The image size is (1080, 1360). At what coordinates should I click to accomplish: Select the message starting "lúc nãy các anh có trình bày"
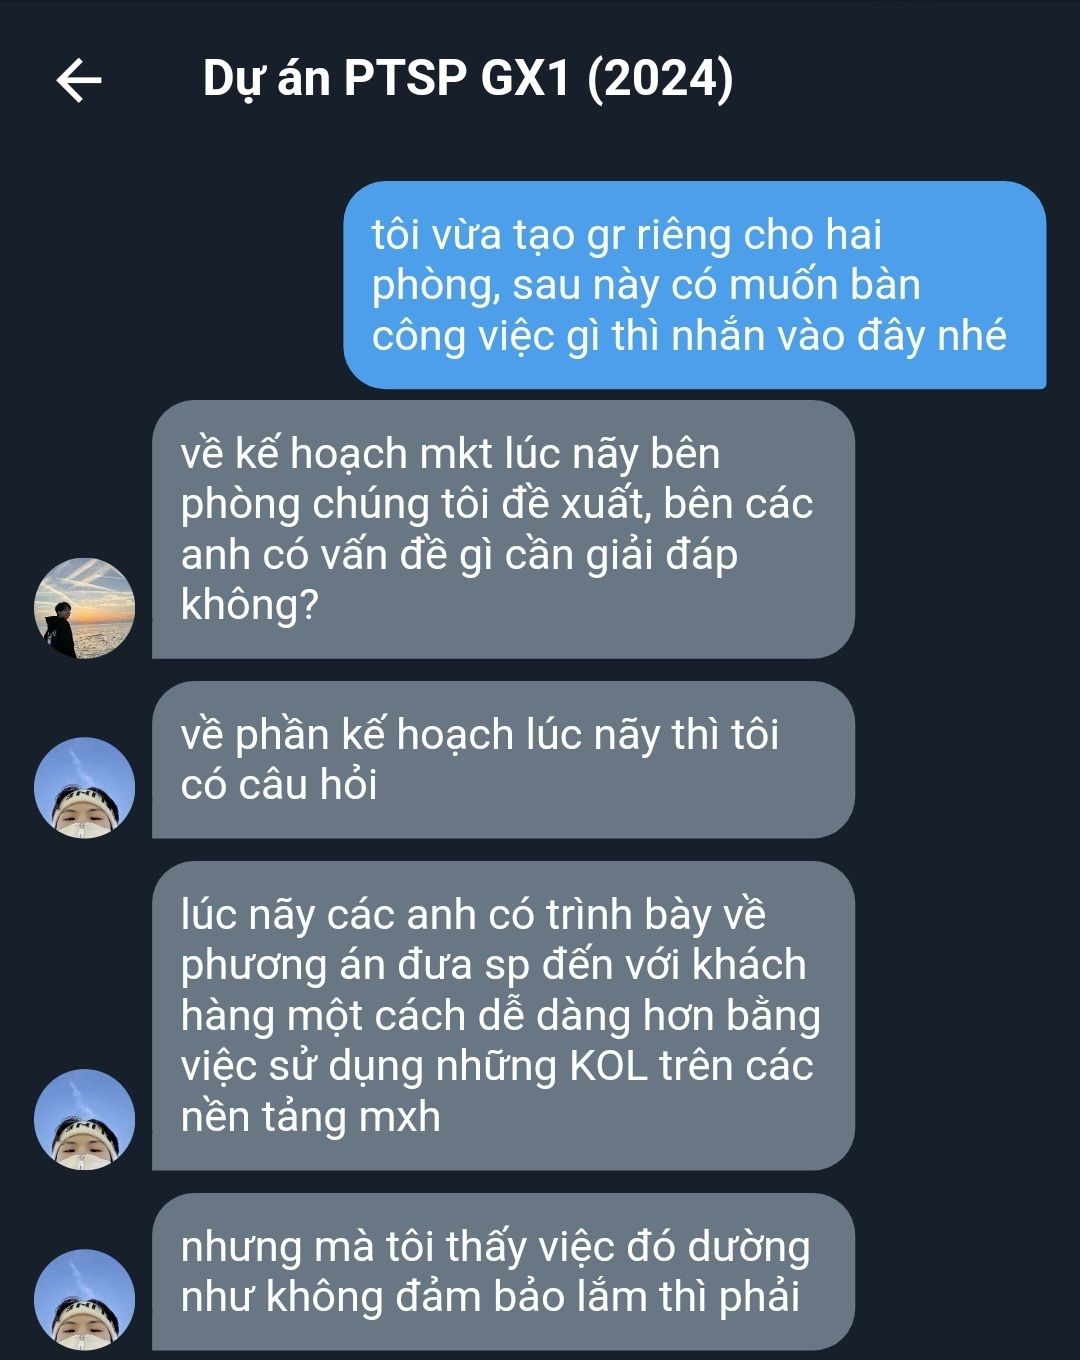point(503,1016)
